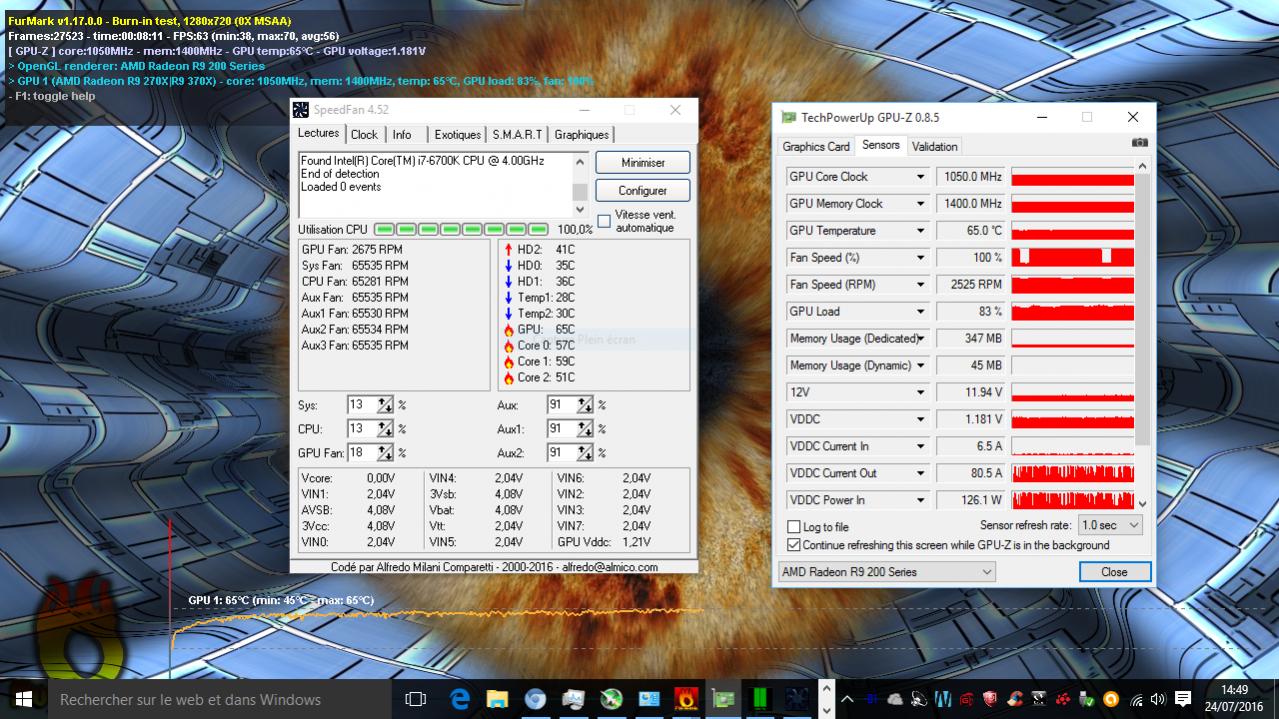
Task: Click the GPU-Z sensors list scrollbar
Action: (1143, 337)
